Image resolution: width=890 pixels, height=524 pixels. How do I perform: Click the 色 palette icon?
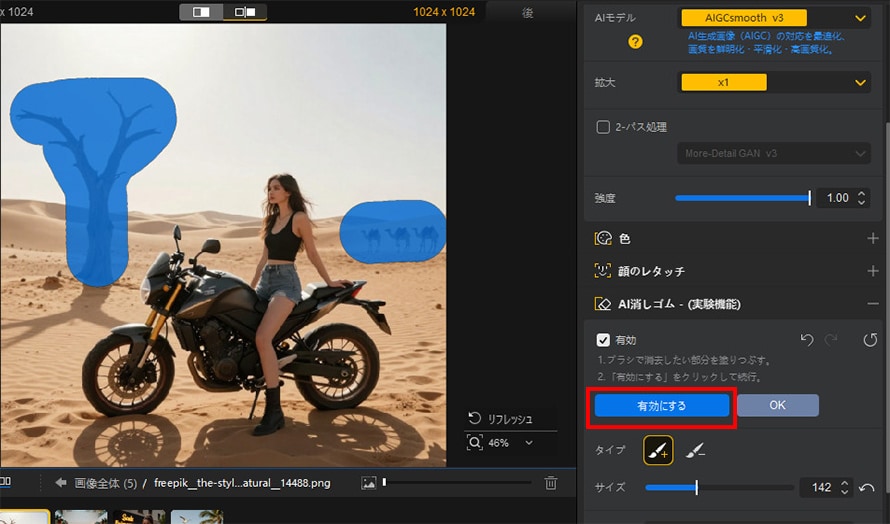[603, 238]
